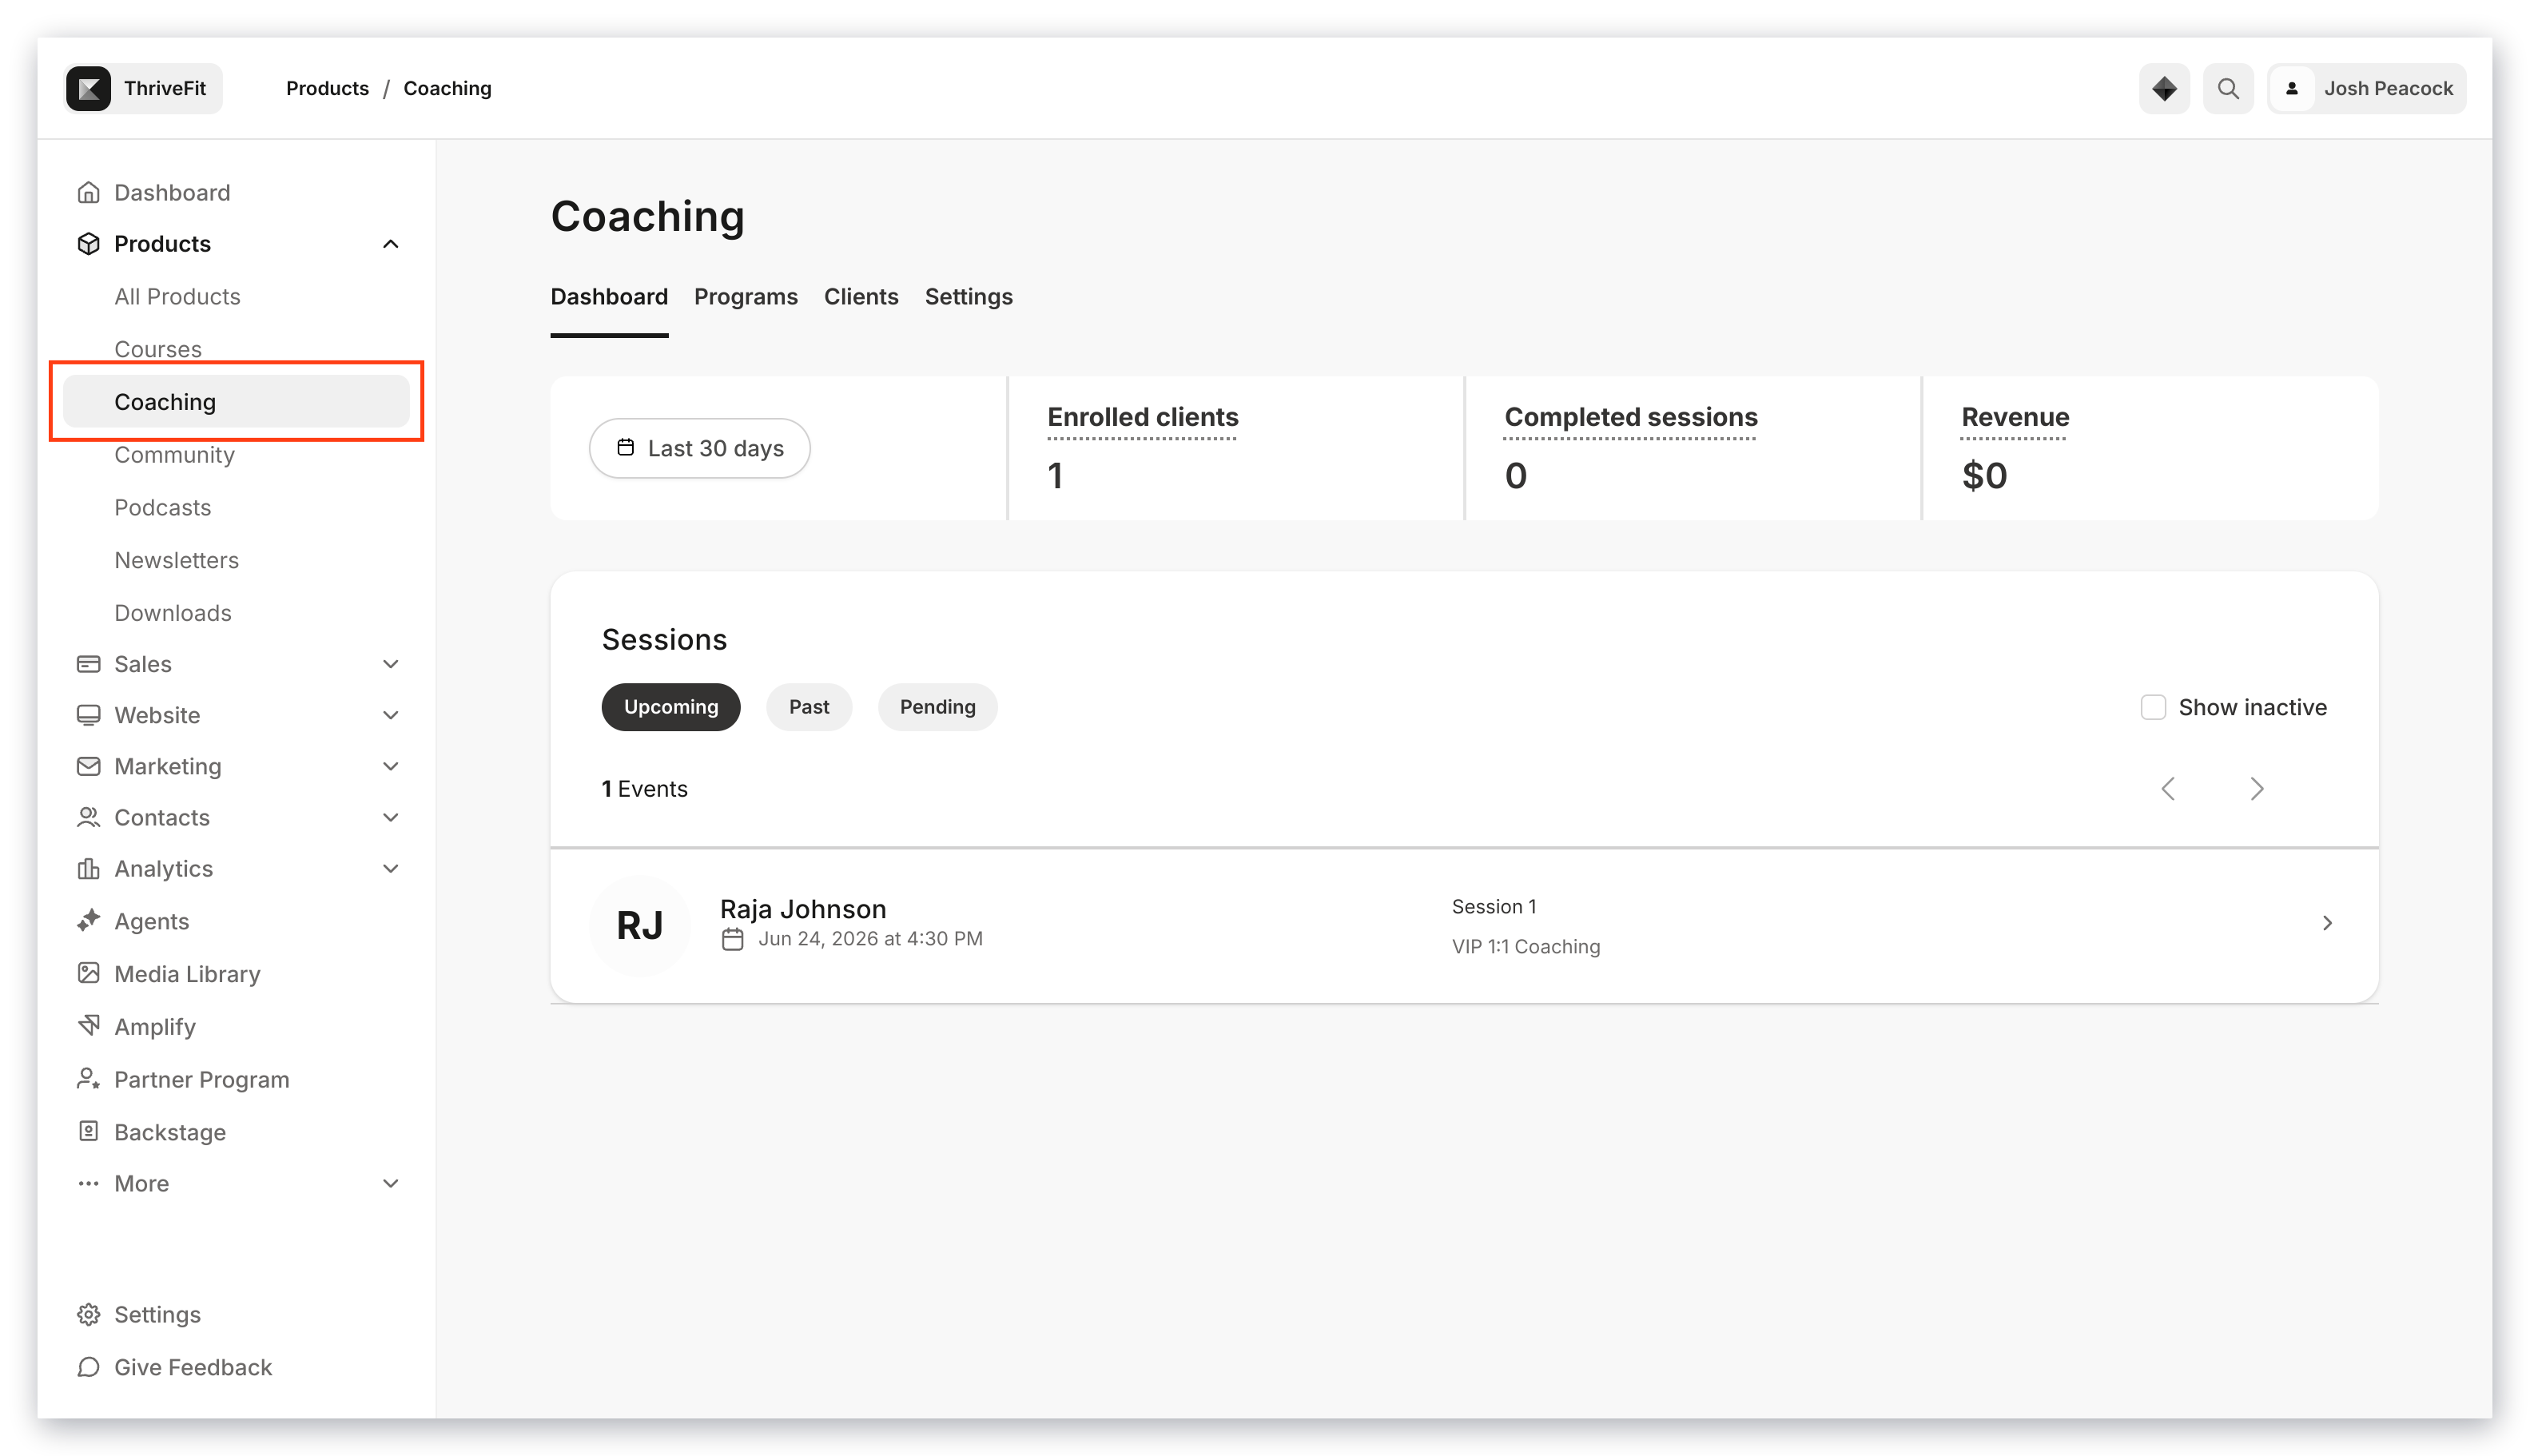Go to next events page arrow
Image resolution: width=2530 pixels, height=1456 pixels.
coord(2257,789)
